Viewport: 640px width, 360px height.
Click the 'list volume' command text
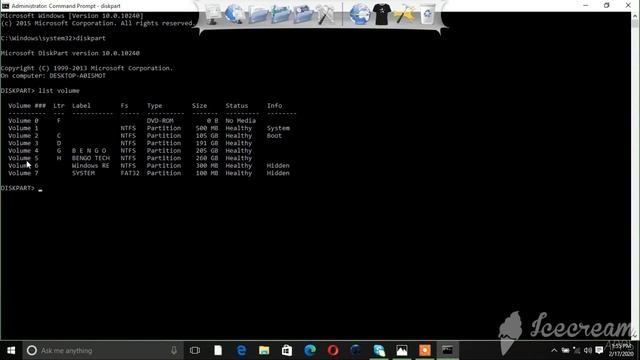click(59, 91)
